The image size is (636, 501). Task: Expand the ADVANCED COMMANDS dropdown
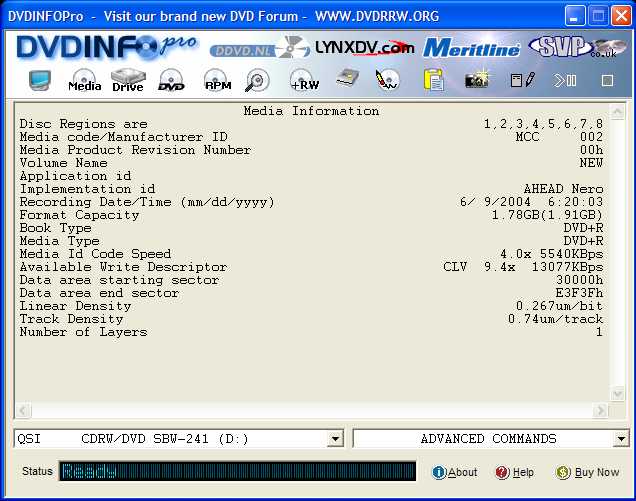621,439
